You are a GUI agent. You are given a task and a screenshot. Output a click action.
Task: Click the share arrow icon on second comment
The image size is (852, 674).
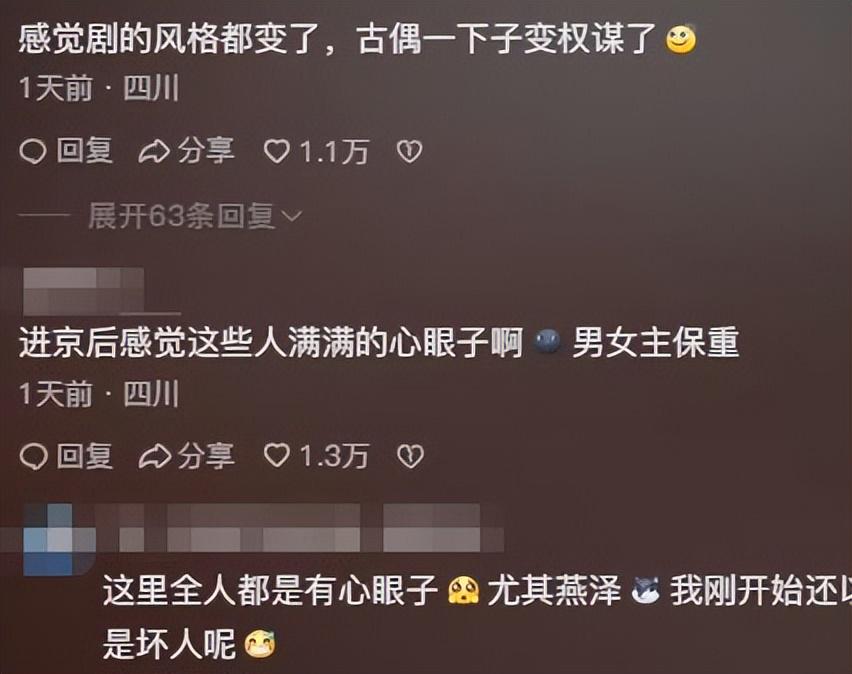click(x=154, y=457)
